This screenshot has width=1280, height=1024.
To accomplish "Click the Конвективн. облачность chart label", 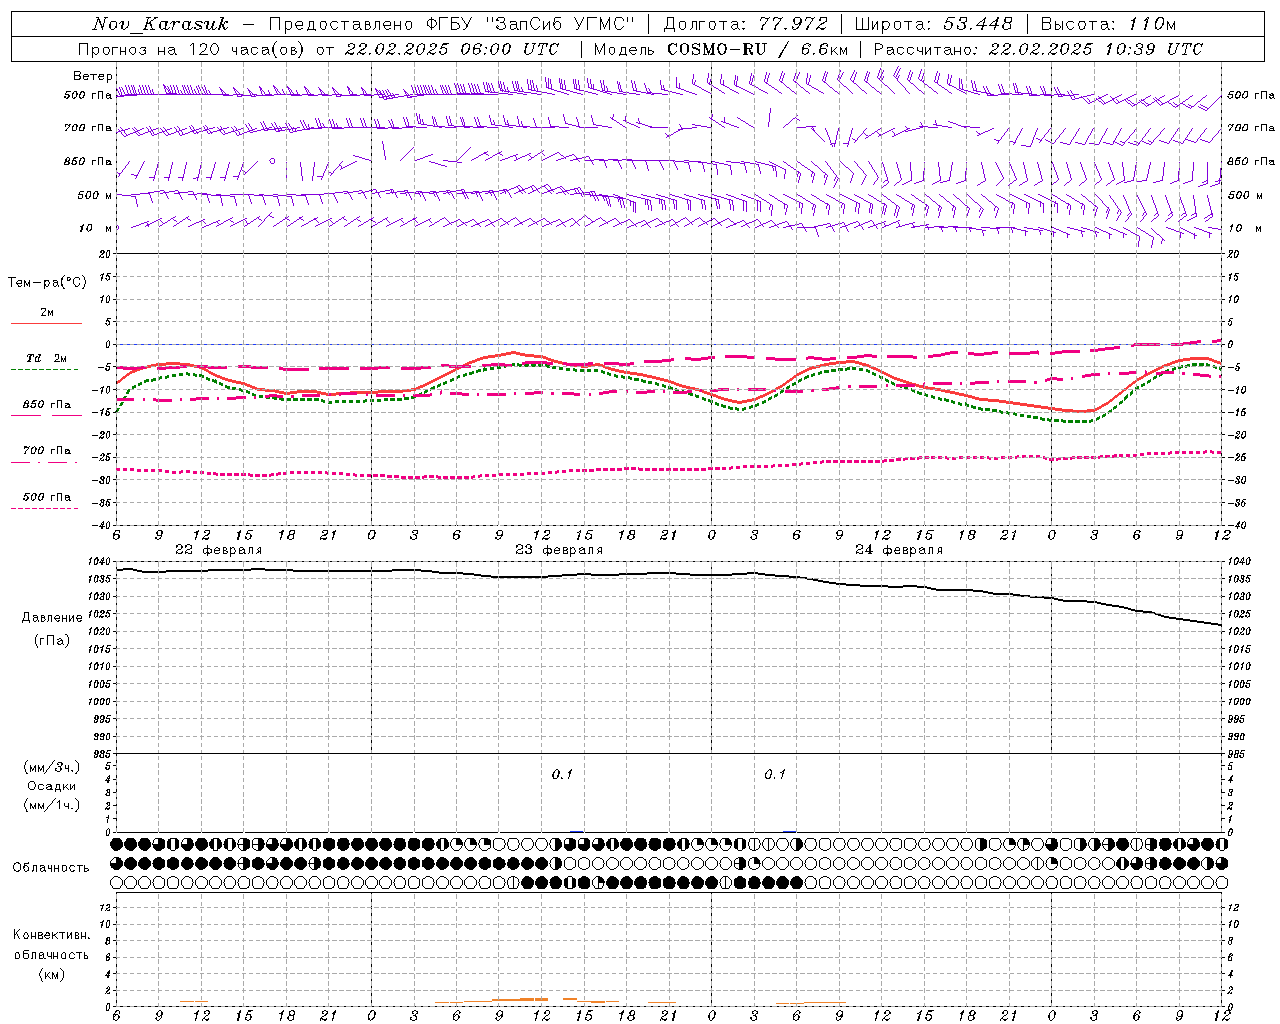I will 51,945.
